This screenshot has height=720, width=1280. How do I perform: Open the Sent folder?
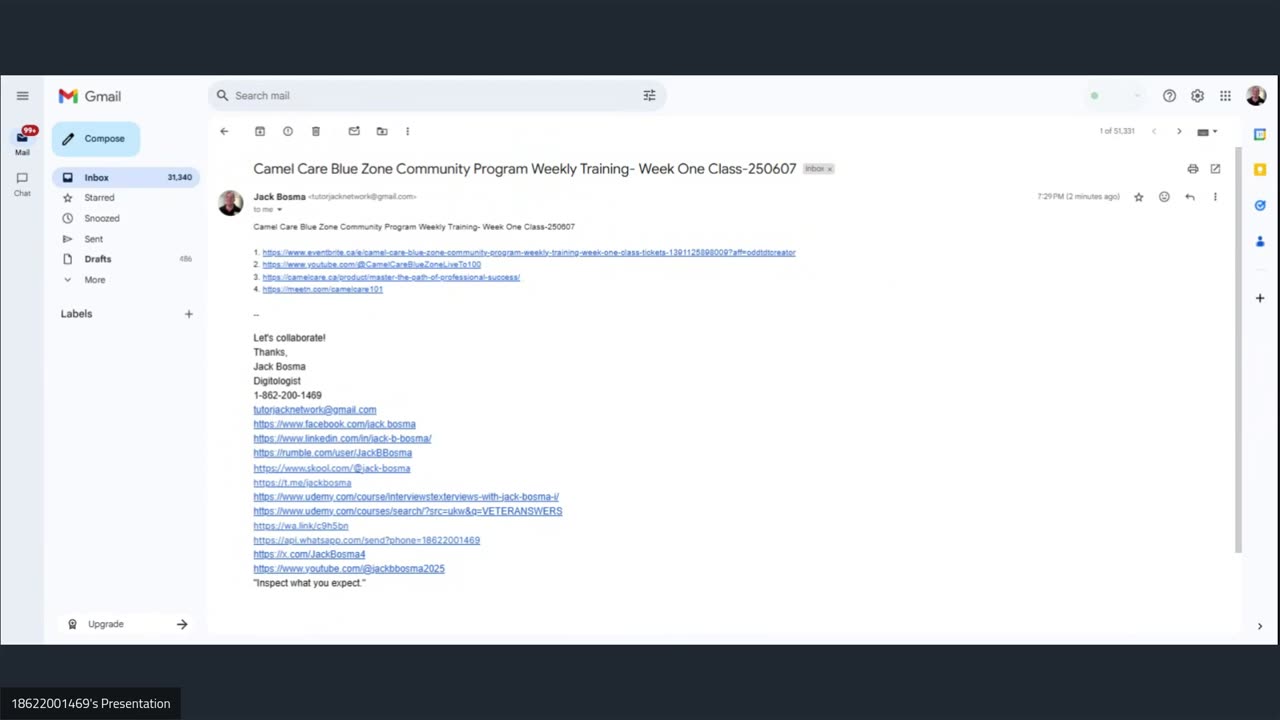(126, 239)
